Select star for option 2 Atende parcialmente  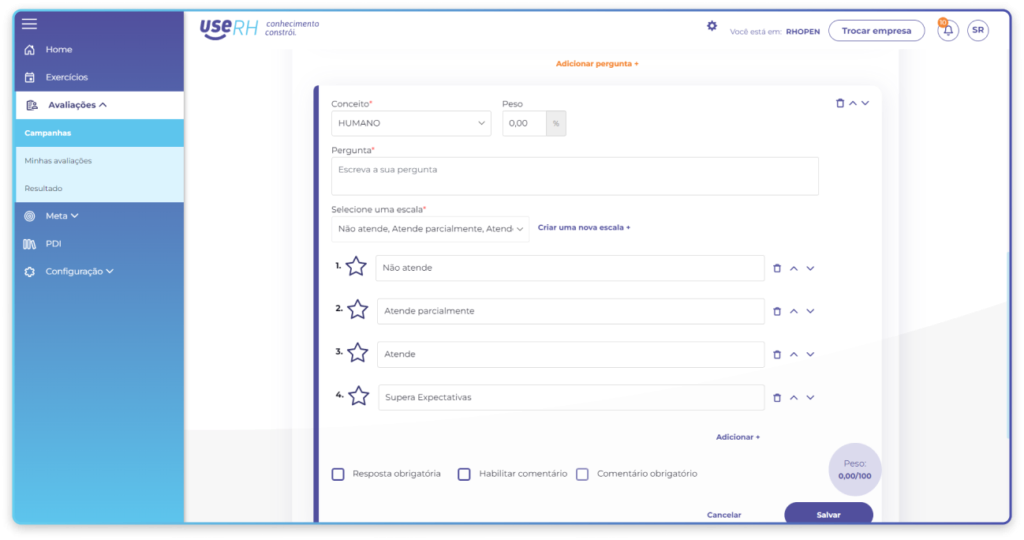(357, 310)
